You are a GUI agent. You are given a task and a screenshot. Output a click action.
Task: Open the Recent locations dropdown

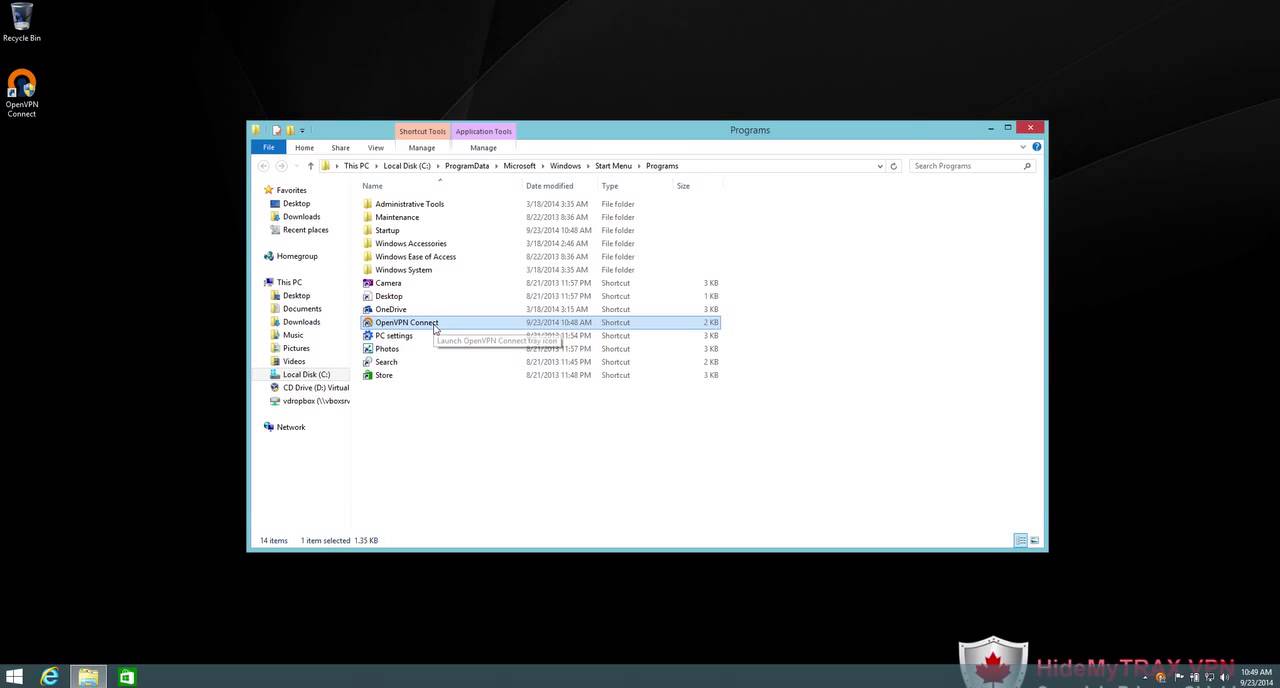295,166
